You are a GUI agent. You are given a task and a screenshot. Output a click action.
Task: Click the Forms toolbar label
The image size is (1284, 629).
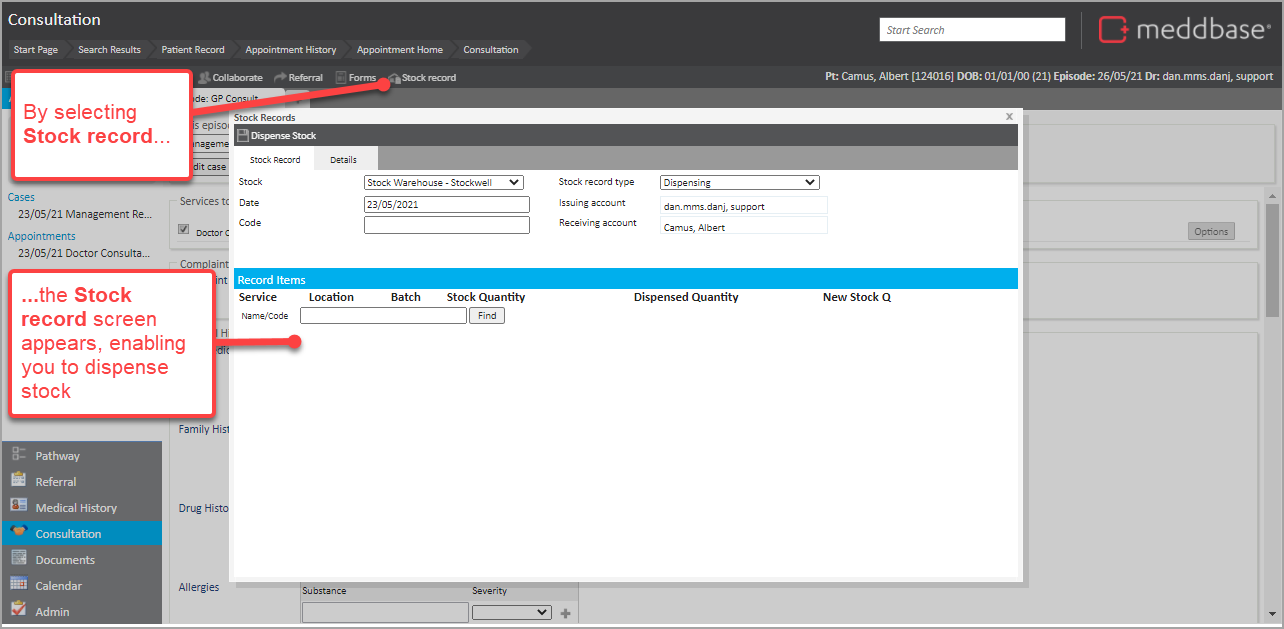pos(362,77)
